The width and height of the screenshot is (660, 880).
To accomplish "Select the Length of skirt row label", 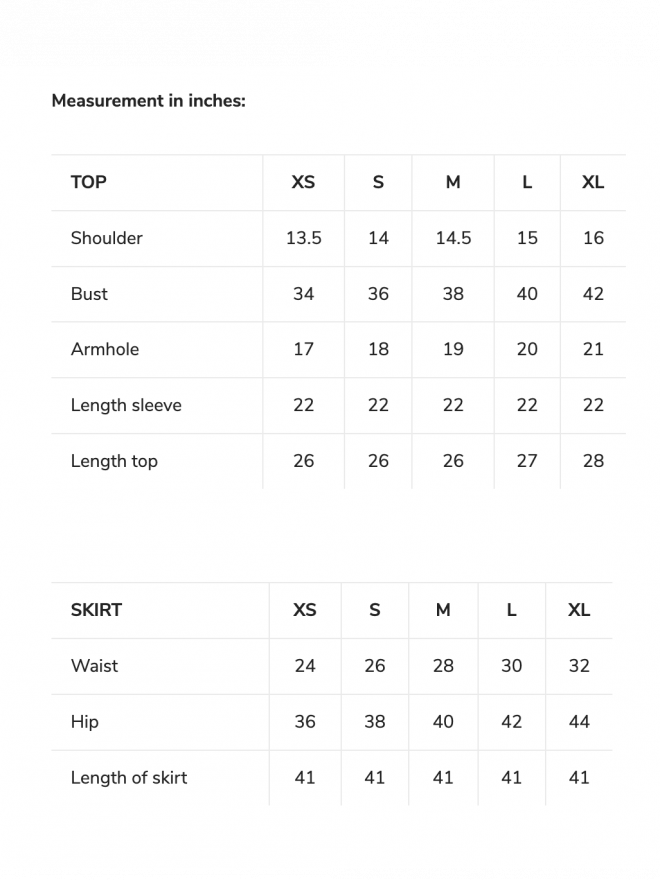I will 129,778.
